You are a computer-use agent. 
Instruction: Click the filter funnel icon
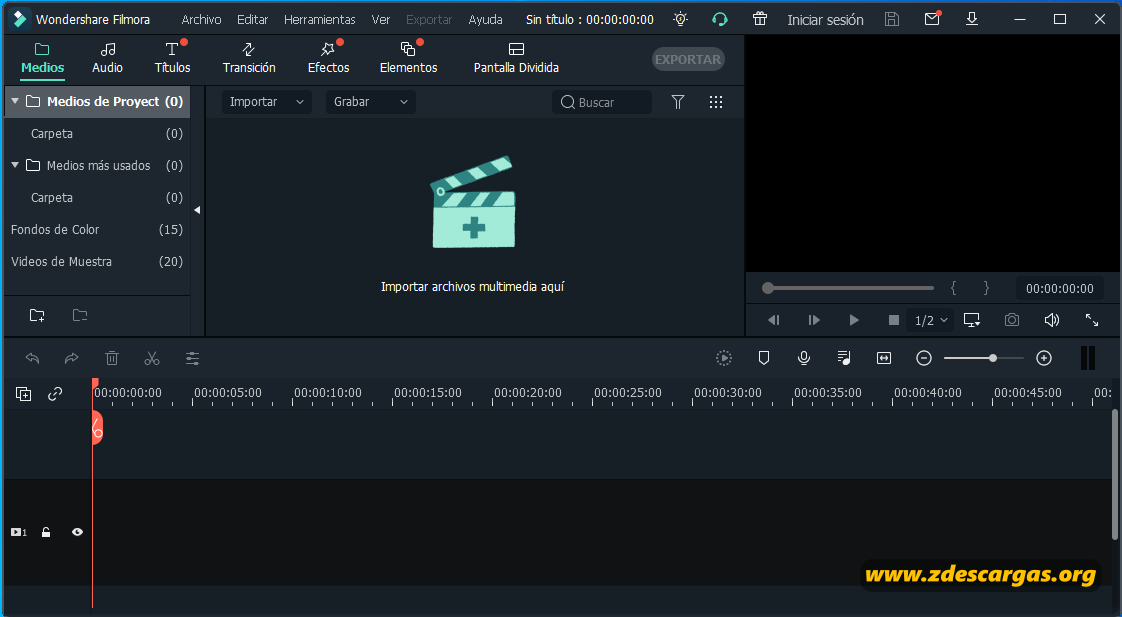[x=678, y=102]
